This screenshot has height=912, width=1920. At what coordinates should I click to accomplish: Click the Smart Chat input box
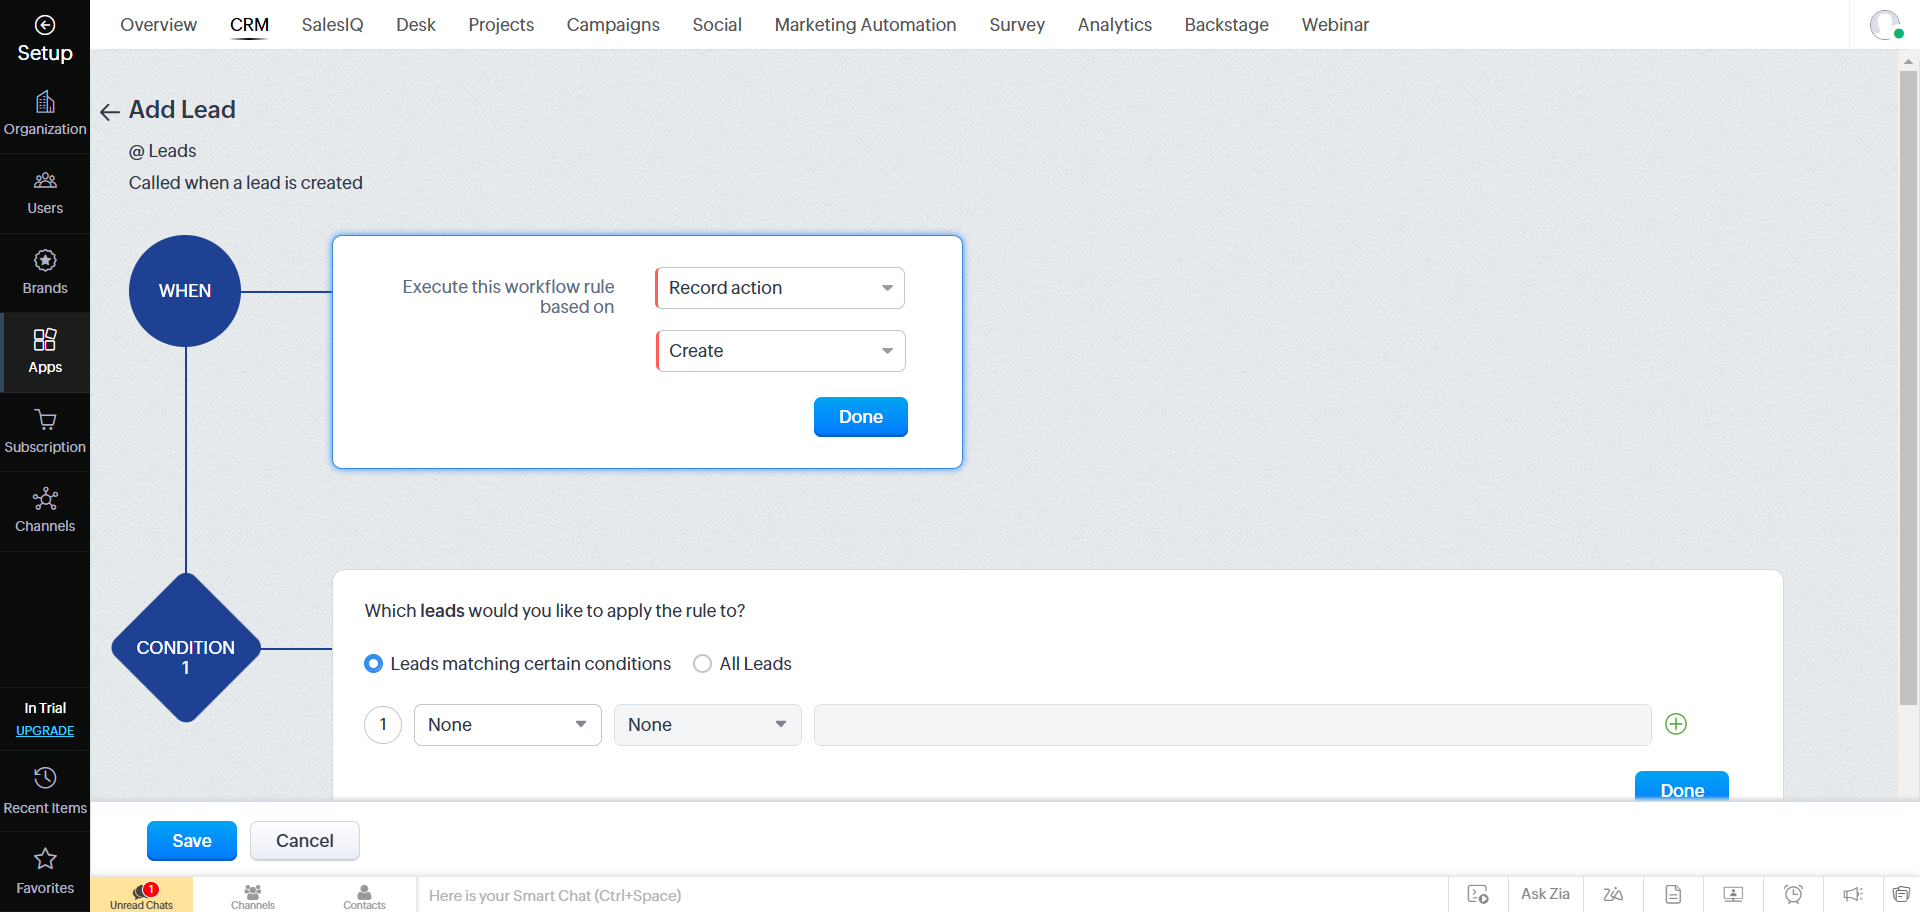(932, 895)
